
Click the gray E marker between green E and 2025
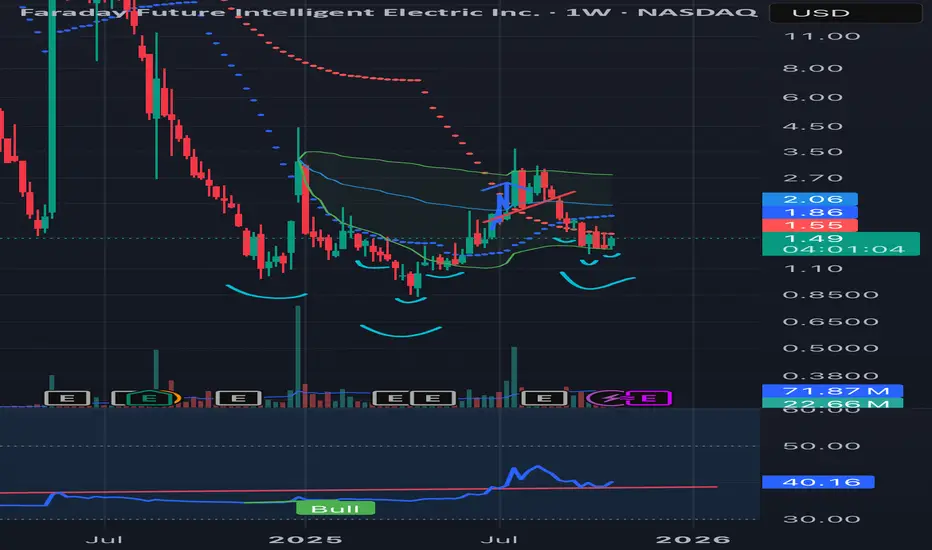pyautogui.click(x=238, y=398)
